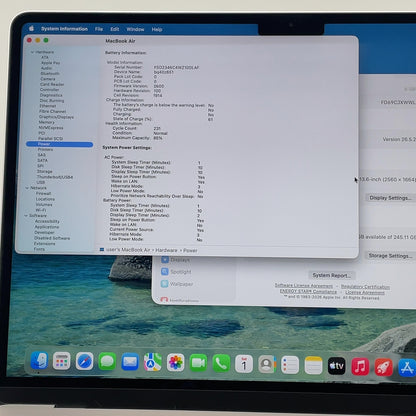Open the Notes app in Dock
Screen dimensions: 416x416
313,365
